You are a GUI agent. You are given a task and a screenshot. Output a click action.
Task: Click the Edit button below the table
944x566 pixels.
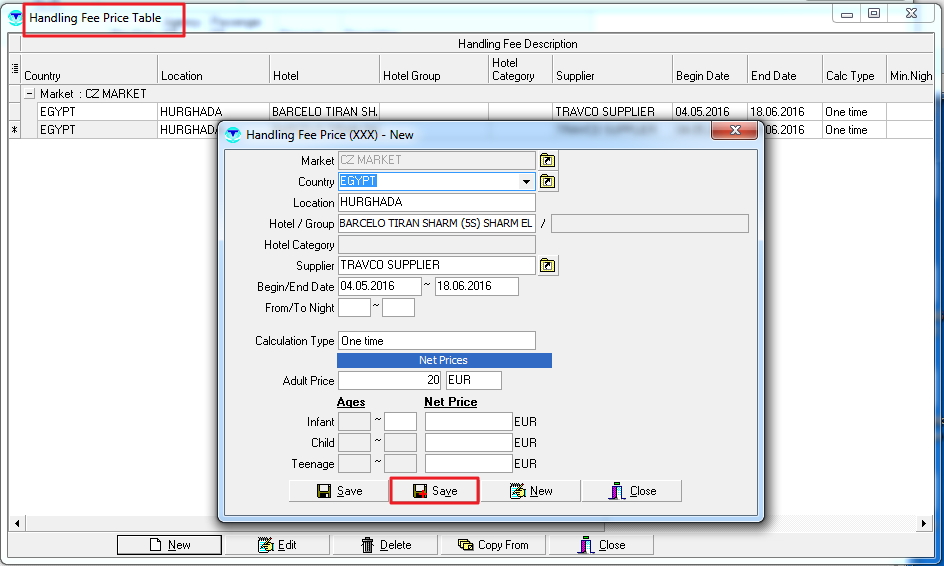(277, 545)
